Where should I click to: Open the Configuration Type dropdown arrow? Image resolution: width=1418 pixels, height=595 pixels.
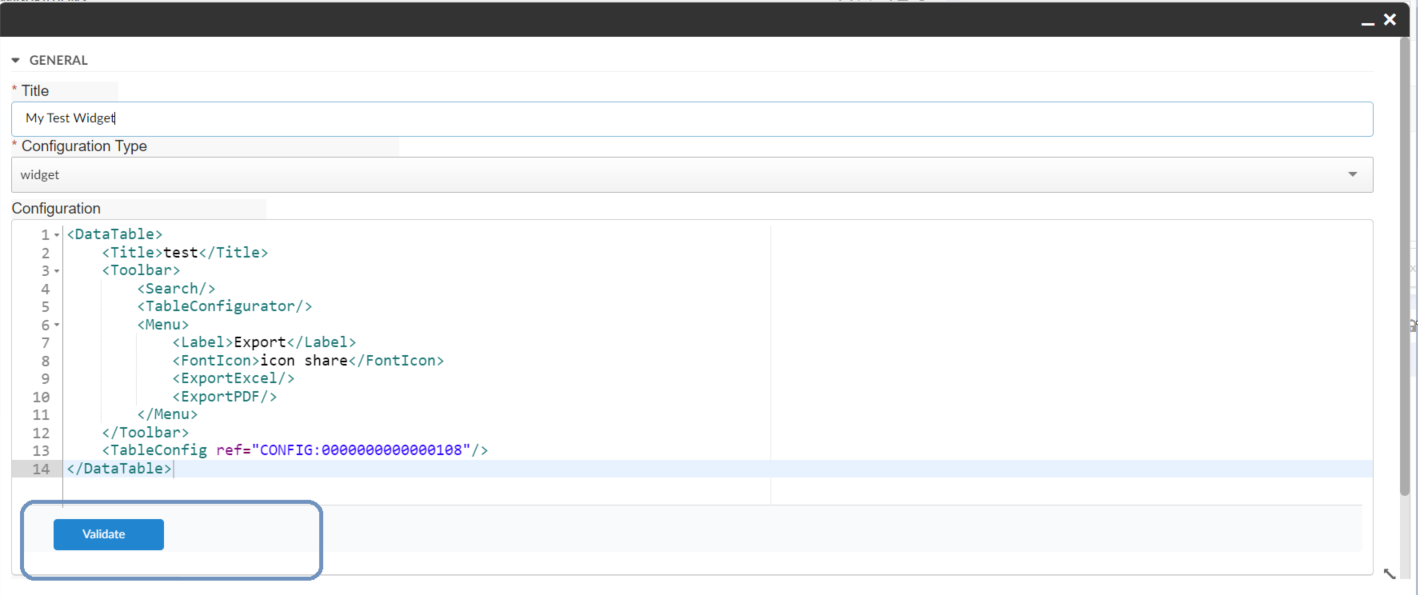coord(1352,175)
